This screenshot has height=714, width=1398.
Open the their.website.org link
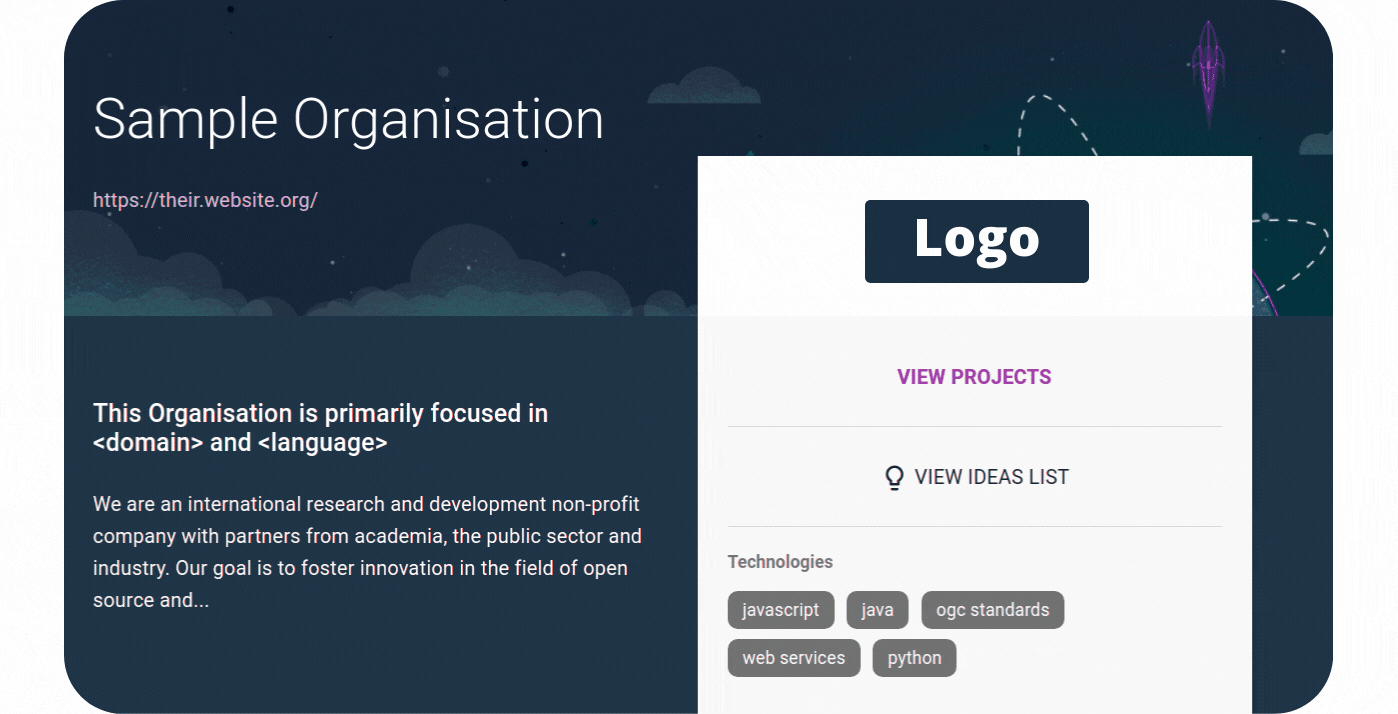click(205, 200)
